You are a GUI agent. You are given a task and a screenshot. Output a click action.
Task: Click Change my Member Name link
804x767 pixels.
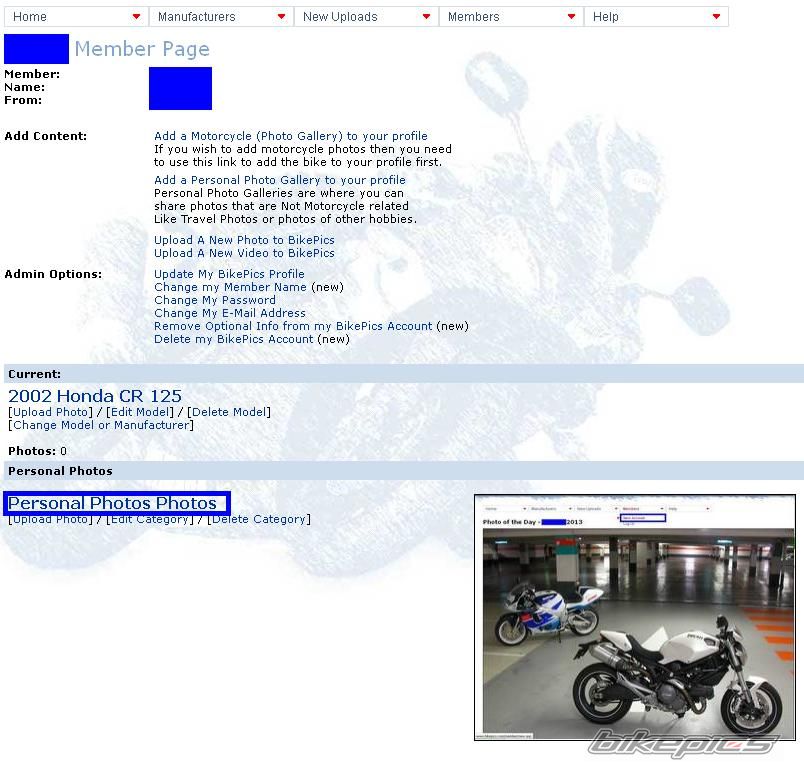[230, 287]
